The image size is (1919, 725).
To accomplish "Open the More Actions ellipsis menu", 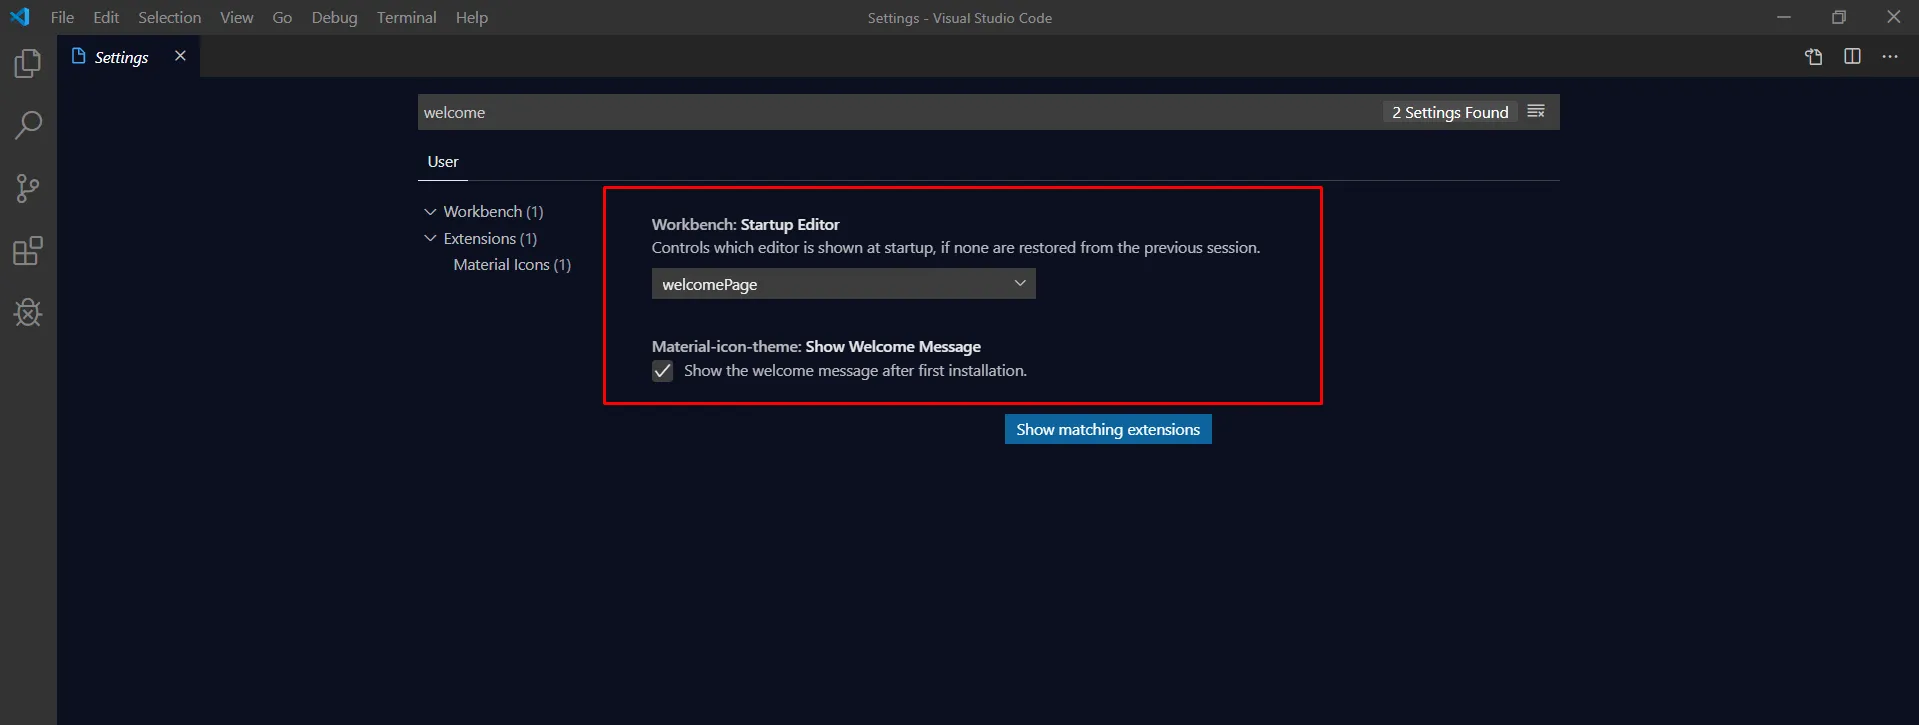I will (1890, 56).
